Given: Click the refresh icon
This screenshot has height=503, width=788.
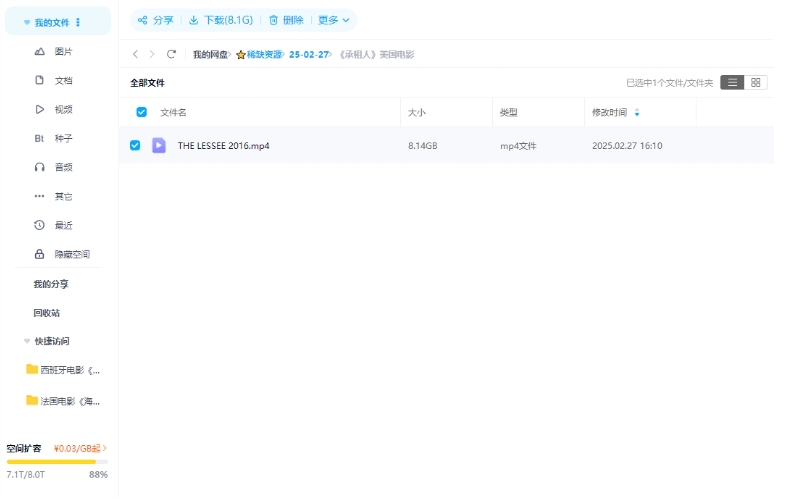Looking at the screenshot, I should pos(171,54).
